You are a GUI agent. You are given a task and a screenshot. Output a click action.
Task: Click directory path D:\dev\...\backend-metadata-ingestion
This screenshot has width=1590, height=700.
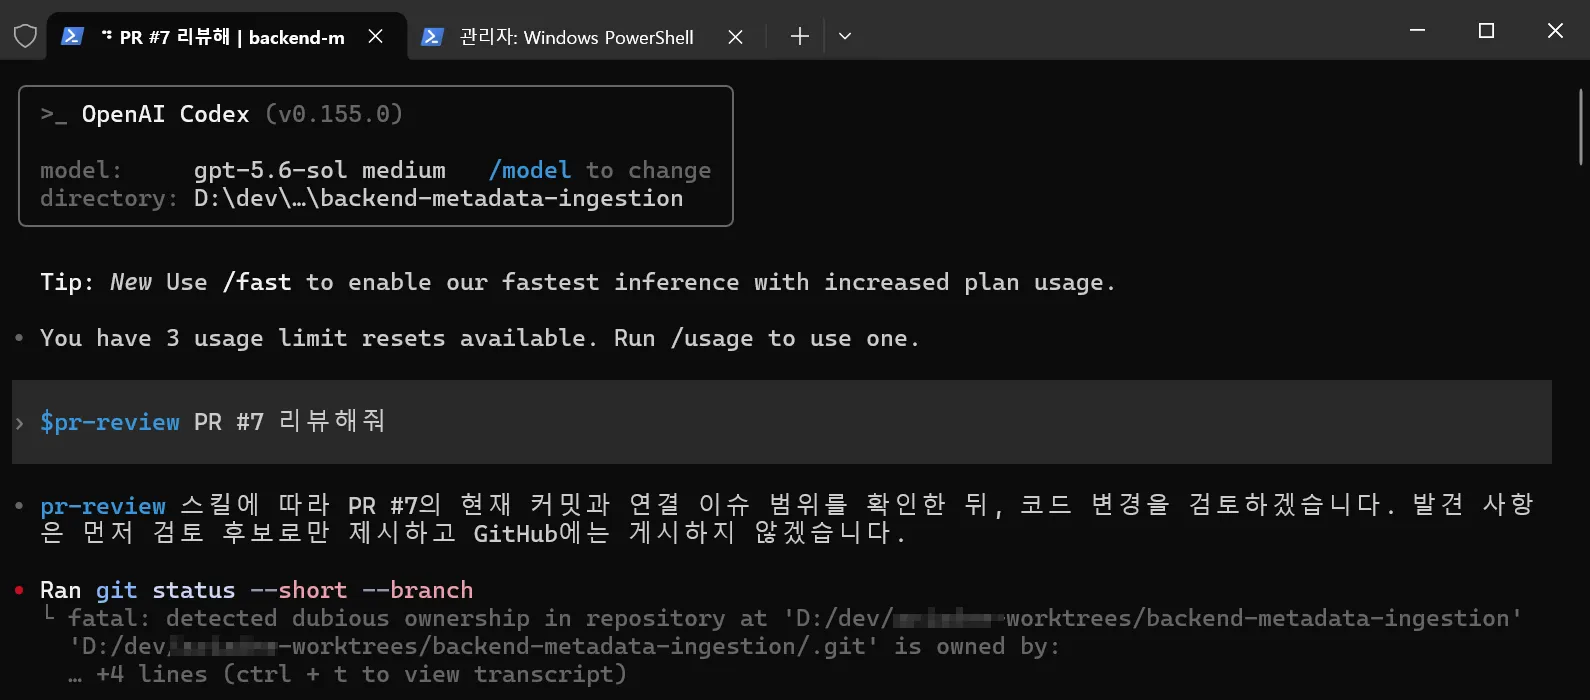[438, 198]
